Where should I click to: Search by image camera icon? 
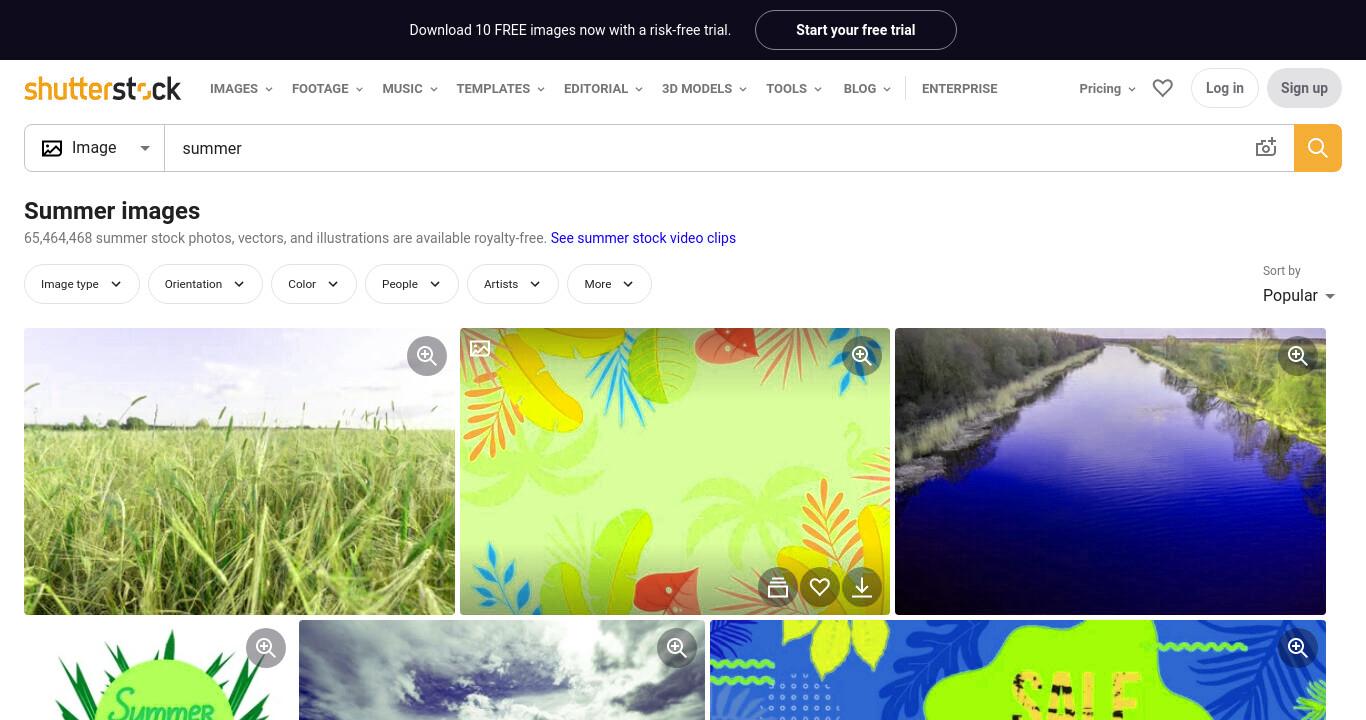[1266, 148]
